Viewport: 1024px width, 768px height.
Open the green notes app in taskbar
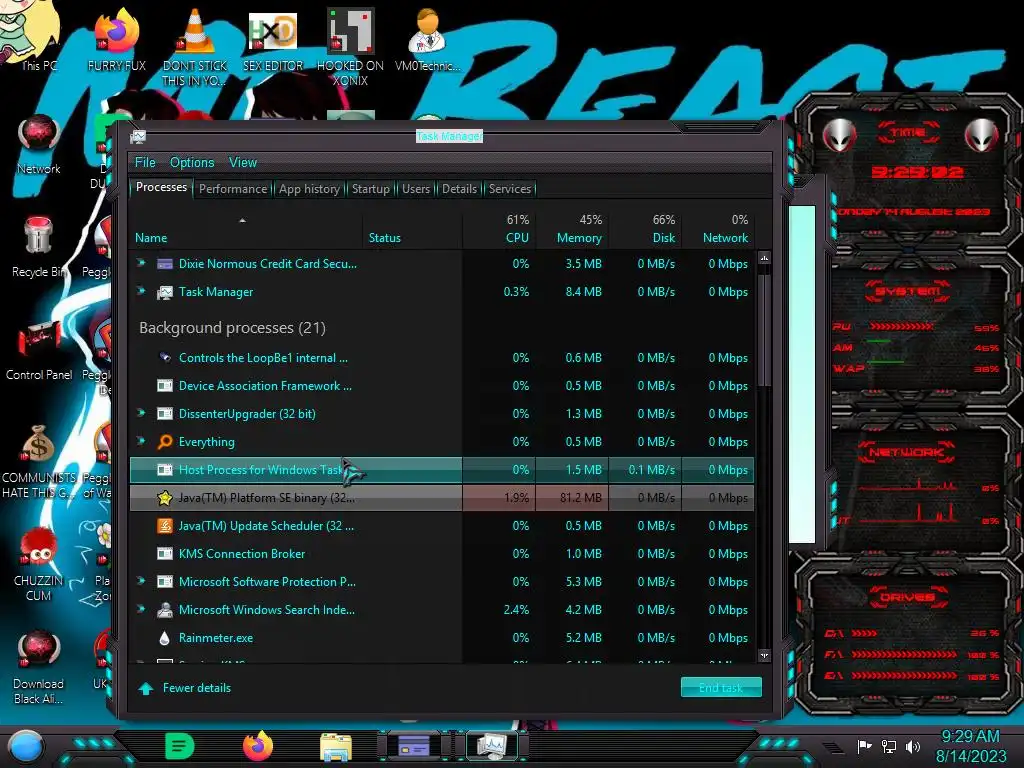tap(180, 746)
